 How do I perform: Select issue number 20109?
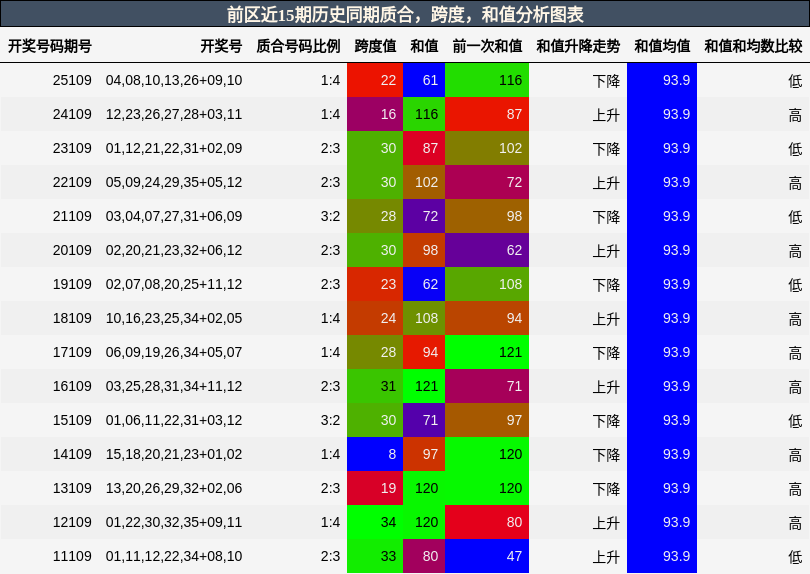pos(72,251)
